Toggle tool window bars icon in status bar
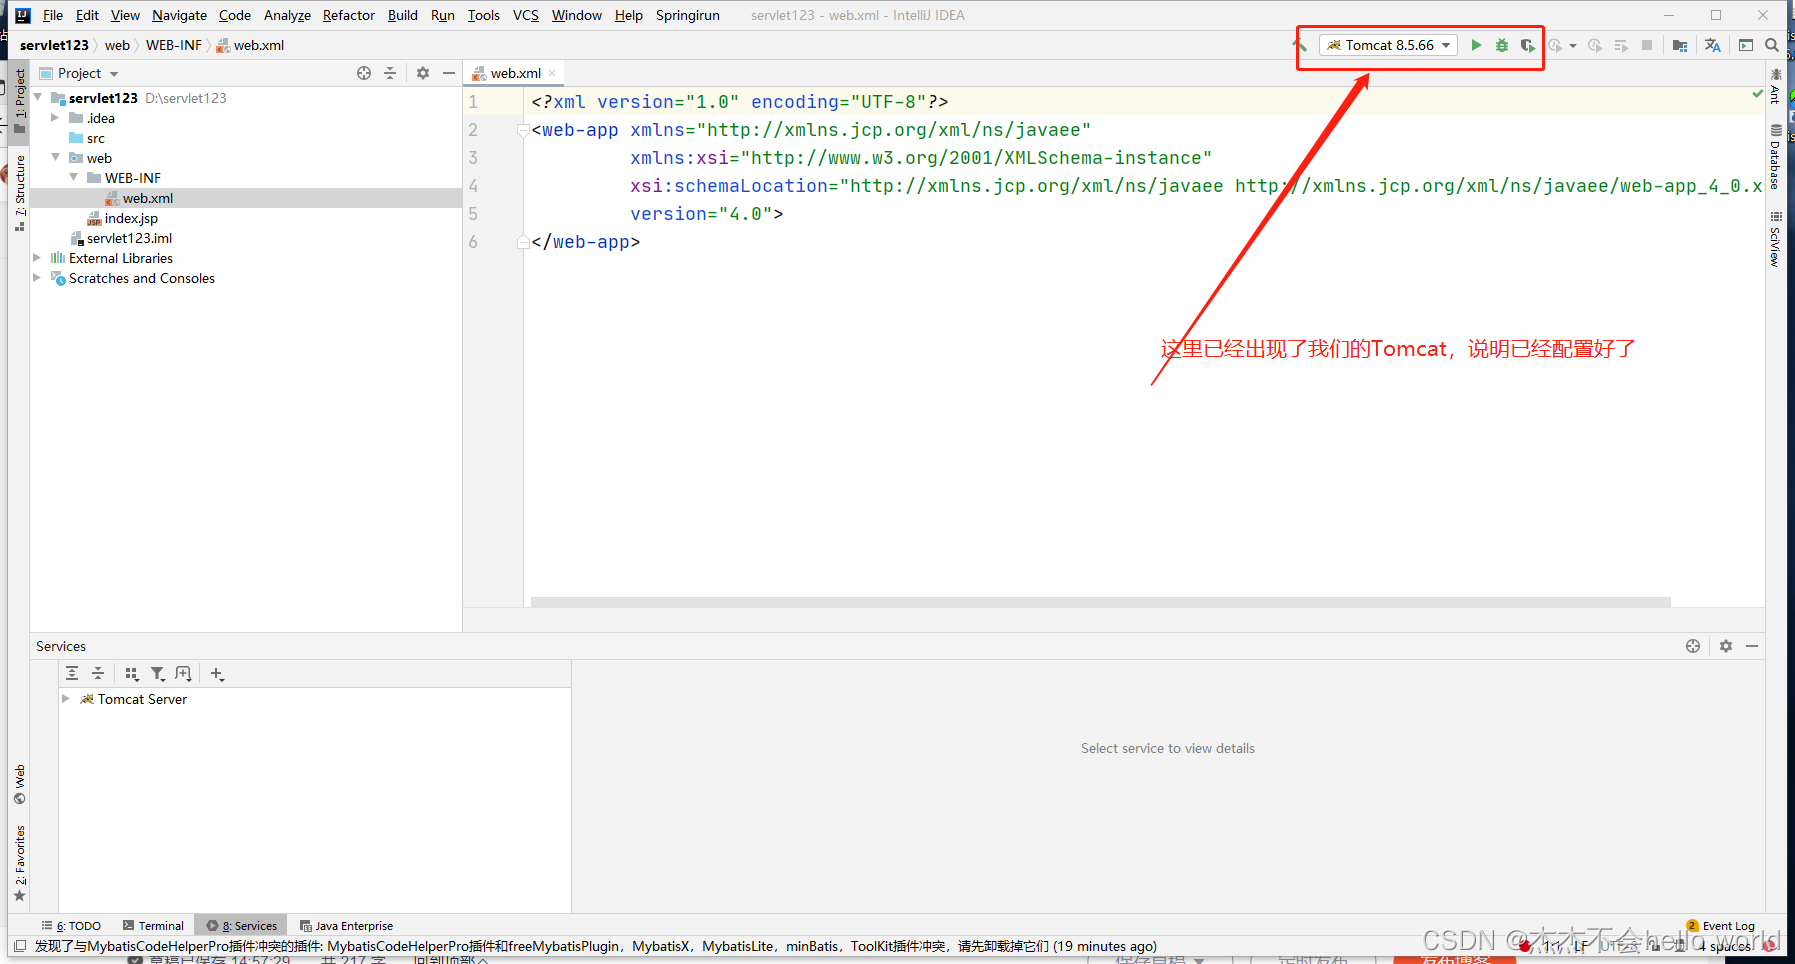 click(x=20, y=946)
